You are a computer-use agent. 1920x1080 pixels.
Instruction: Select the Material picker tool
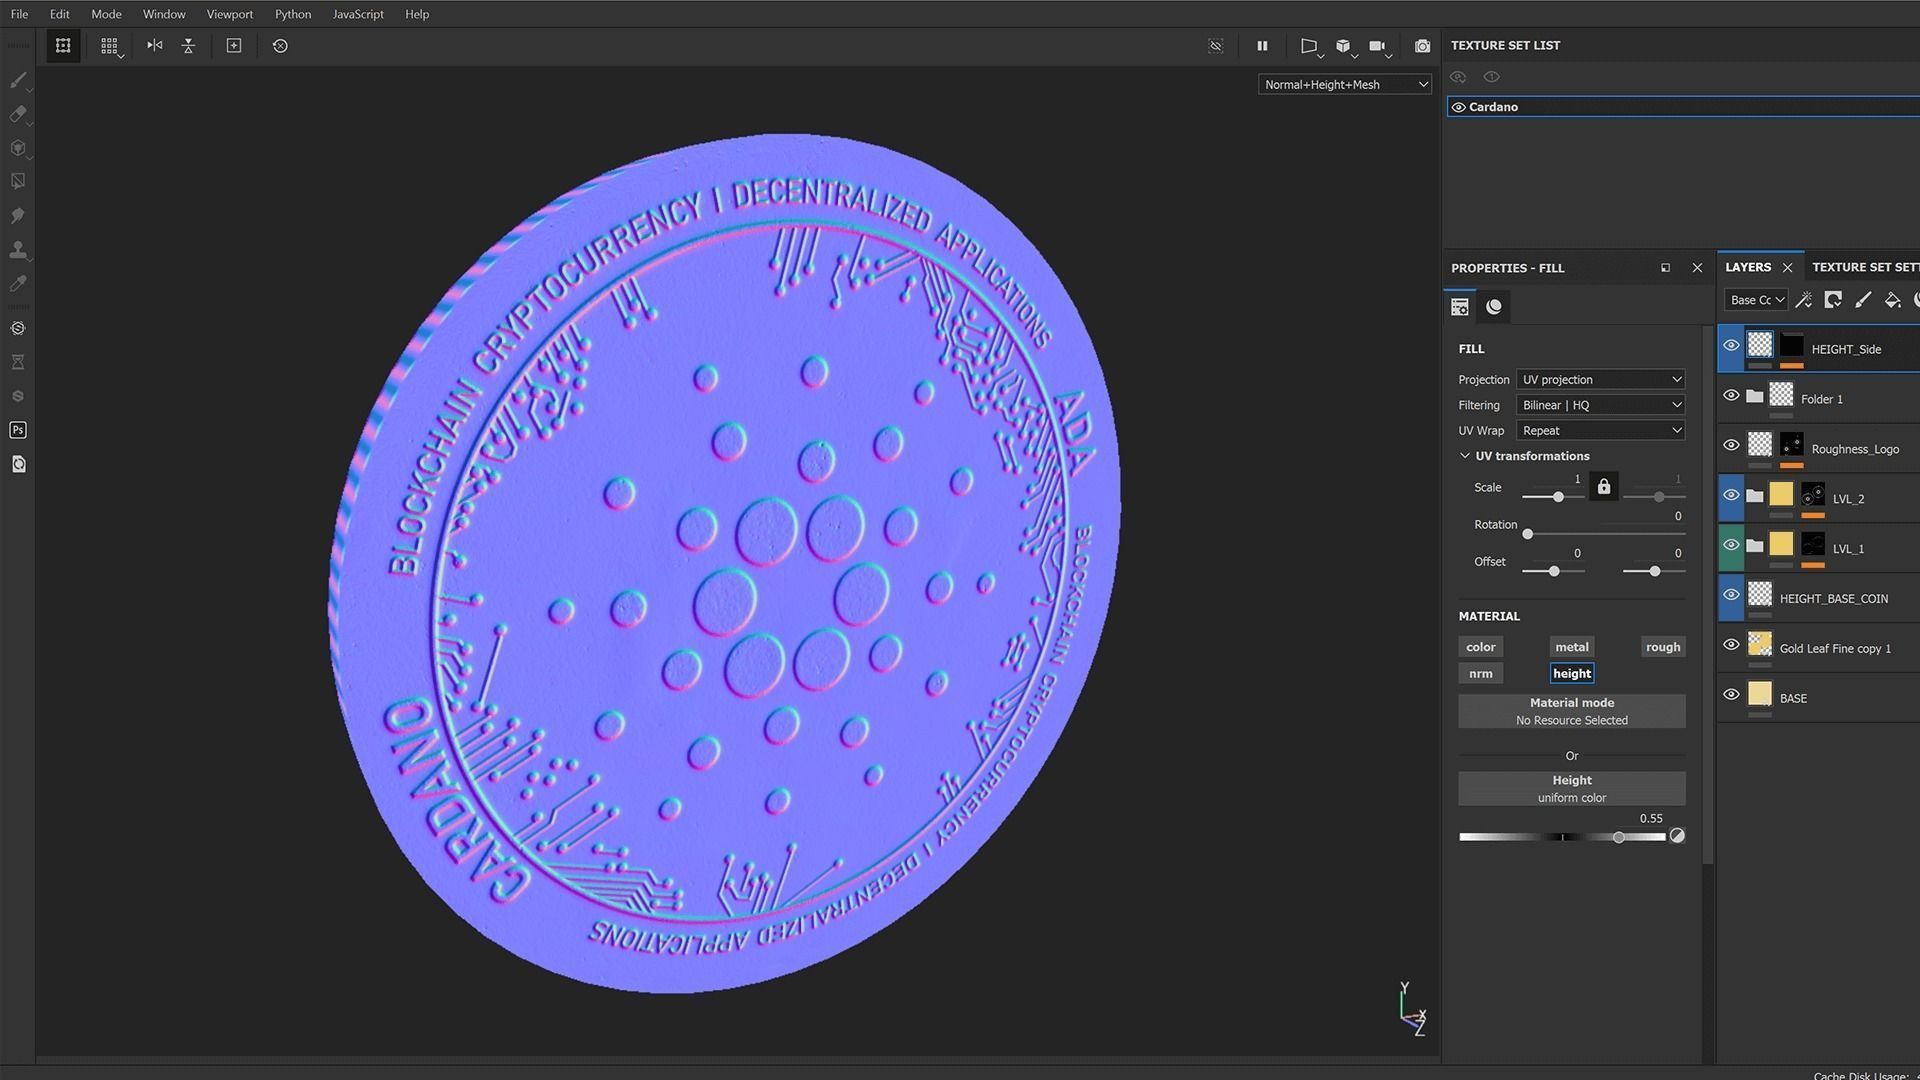(x=18, y=284)
